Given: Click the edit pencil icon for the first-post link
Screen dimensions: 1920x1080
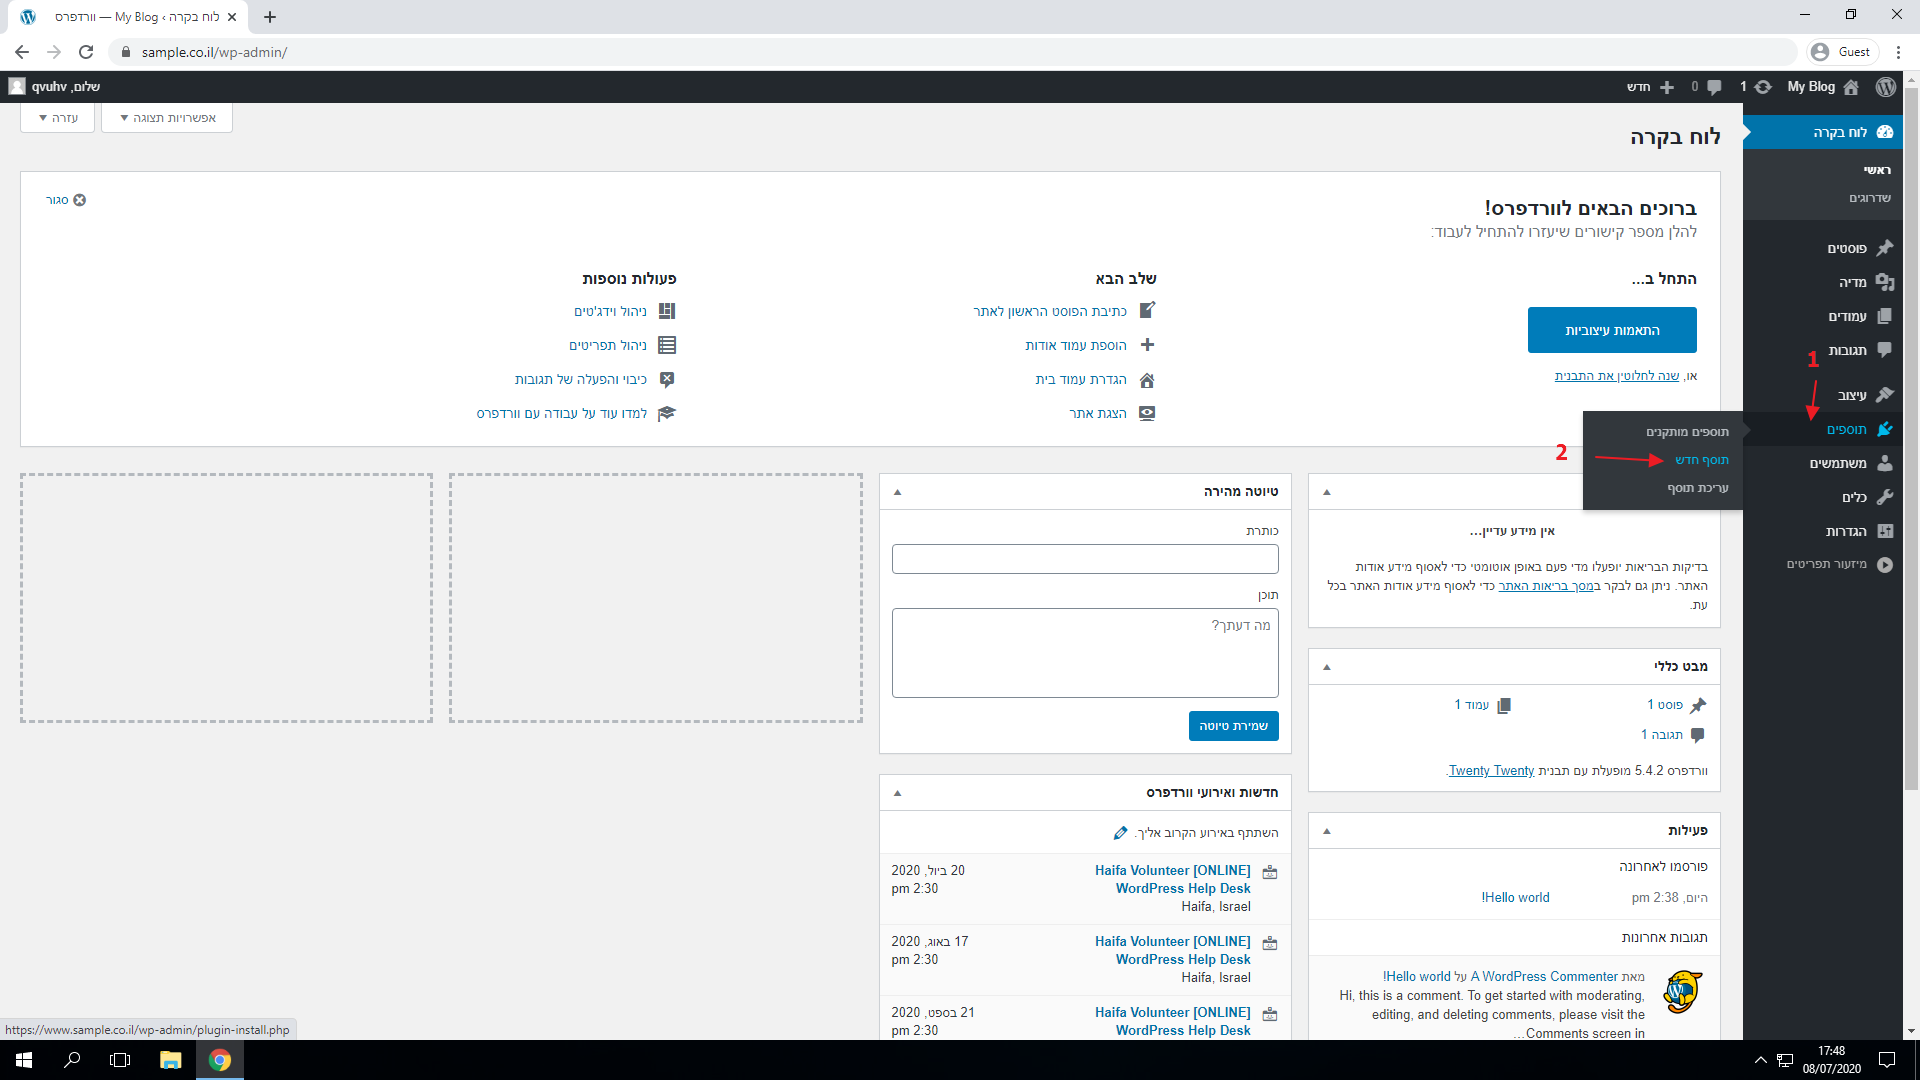Looking at the screenshot, I should click(1148, 310).
